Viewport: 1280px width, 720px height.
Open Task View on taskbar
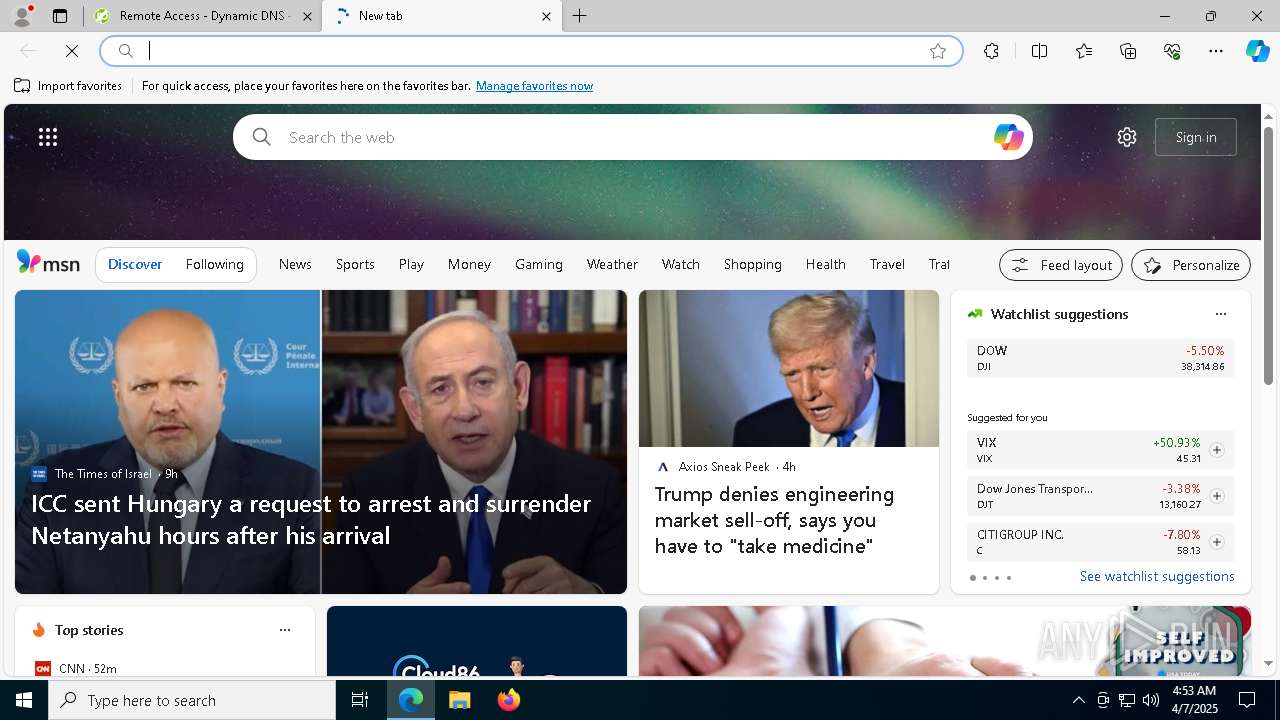click(360, 700)
